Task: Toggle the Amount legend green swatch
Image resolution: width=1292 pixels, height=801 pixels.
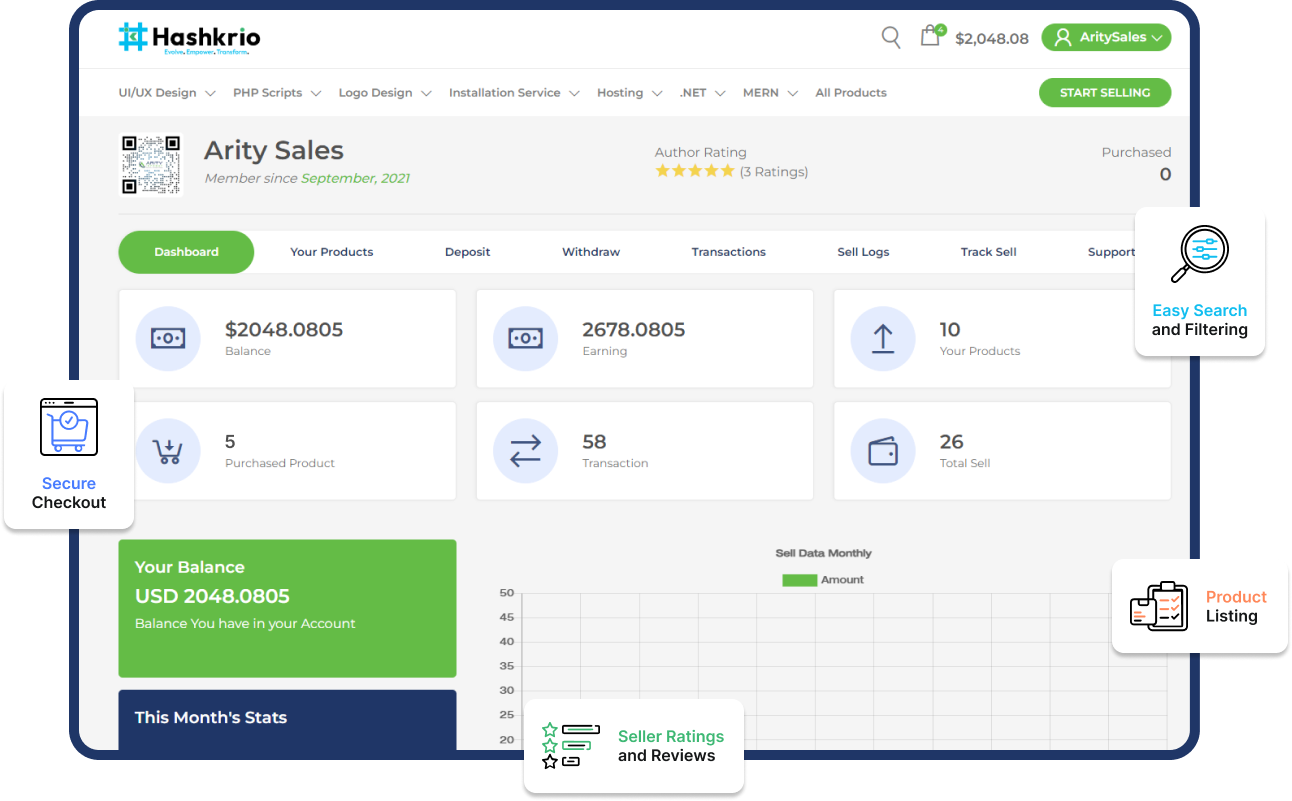Action: pos(799,580)
